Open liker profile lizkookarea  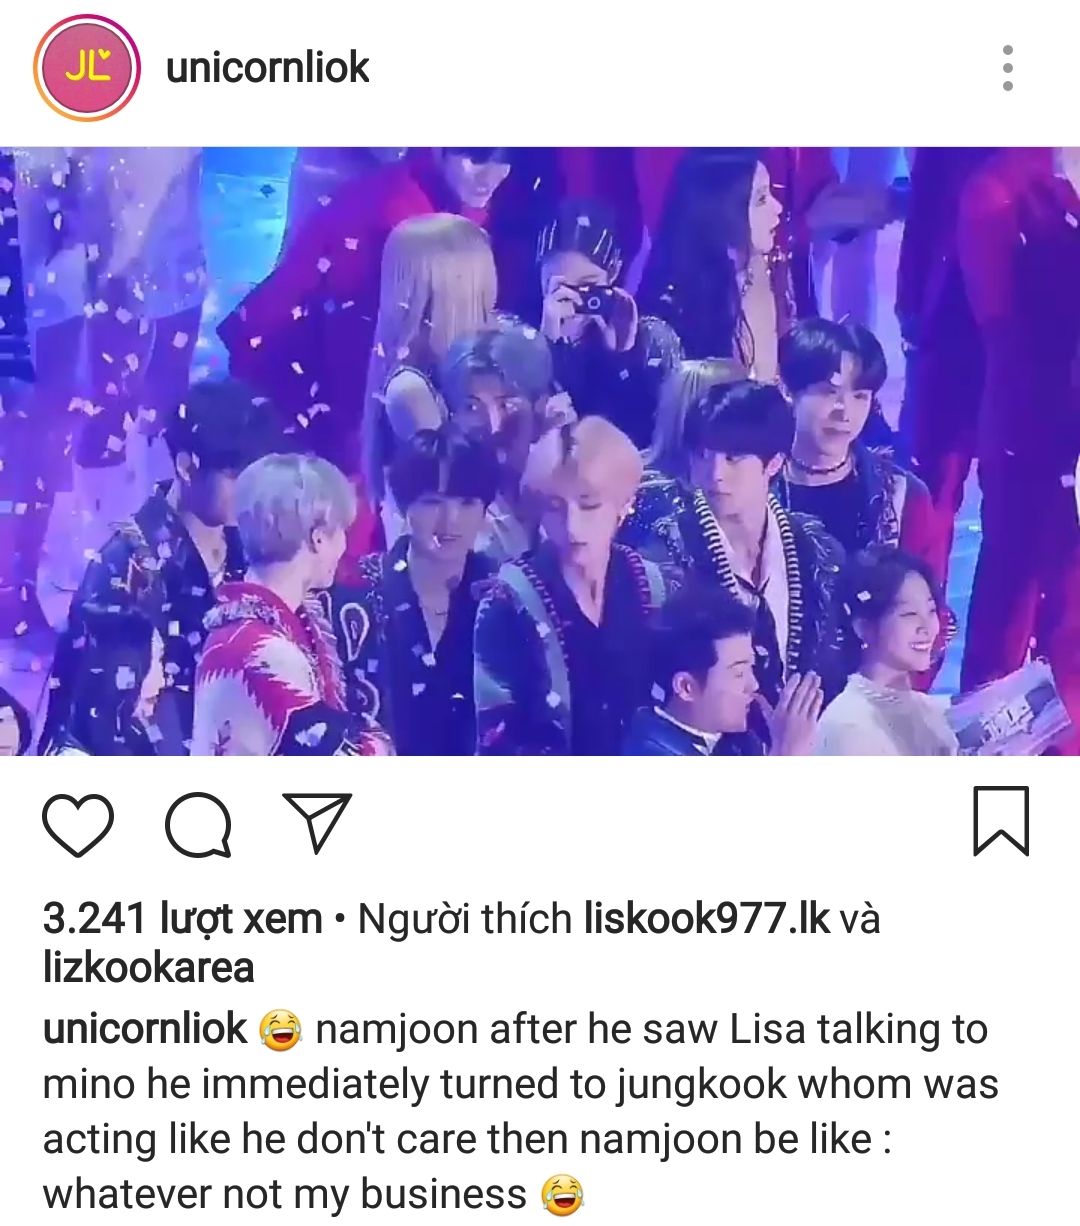tap(148, 968)
